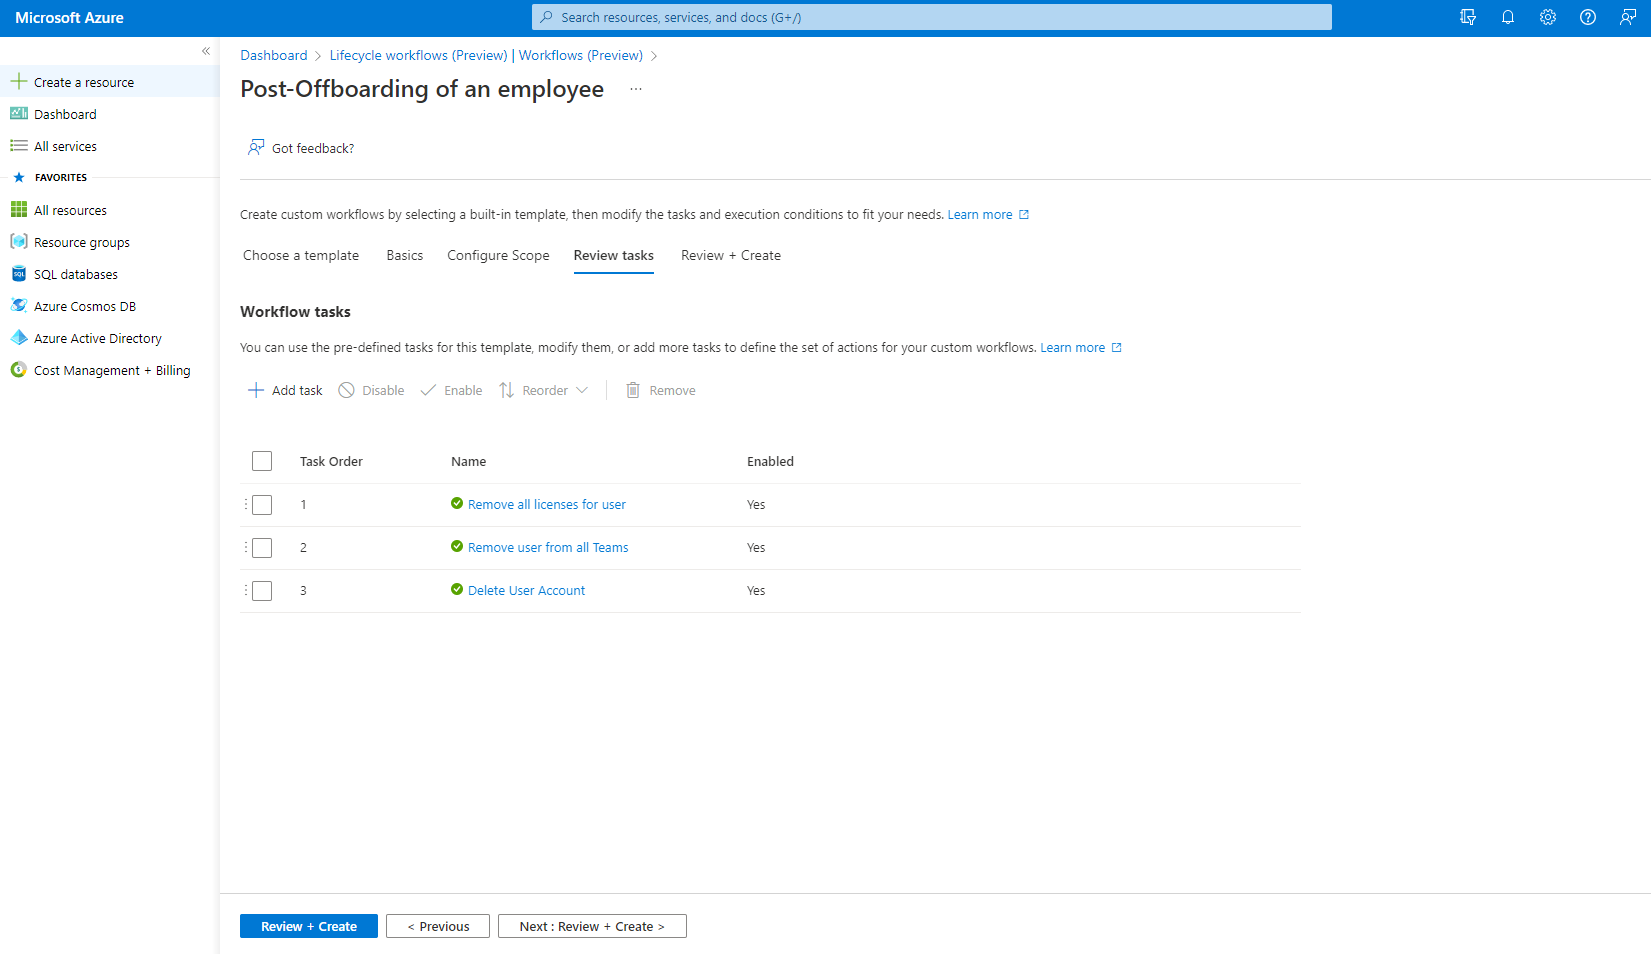The image size is (1651, 954).
Task: Open the Cloud Shell icon in header
Action: 1467,17
